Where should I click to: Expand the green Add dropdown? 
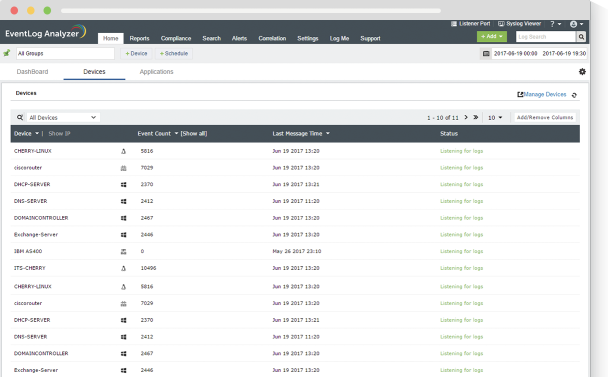492,36
